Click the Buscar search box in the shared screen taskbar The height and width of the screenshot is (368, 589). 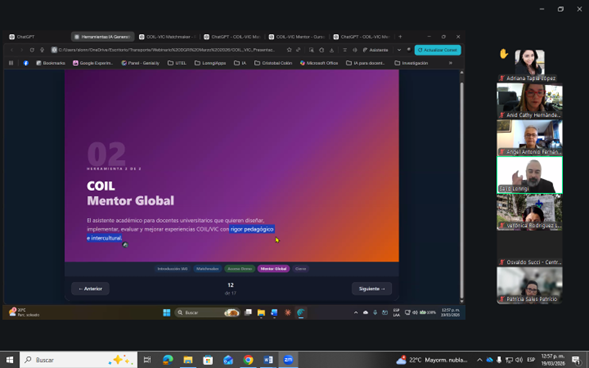207,312
